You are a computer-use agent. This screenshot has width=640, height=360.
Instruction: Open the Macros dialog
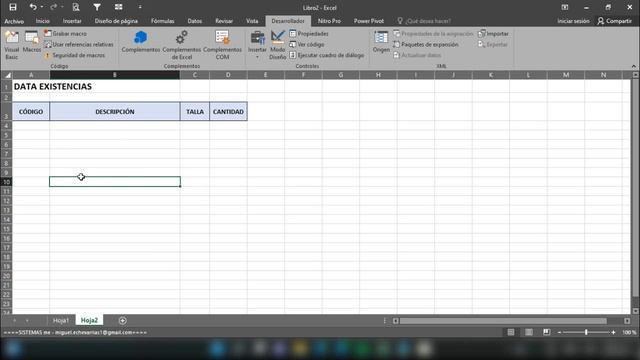click(x=32, y=42)
